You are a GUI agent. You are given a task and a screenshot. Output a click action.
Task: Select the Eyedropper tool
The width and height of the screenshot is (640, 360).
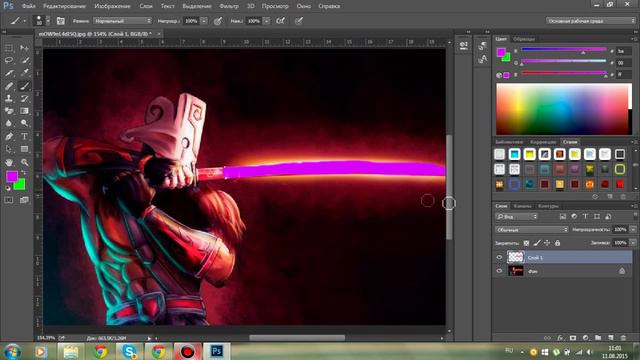click(x=24, y=73)
